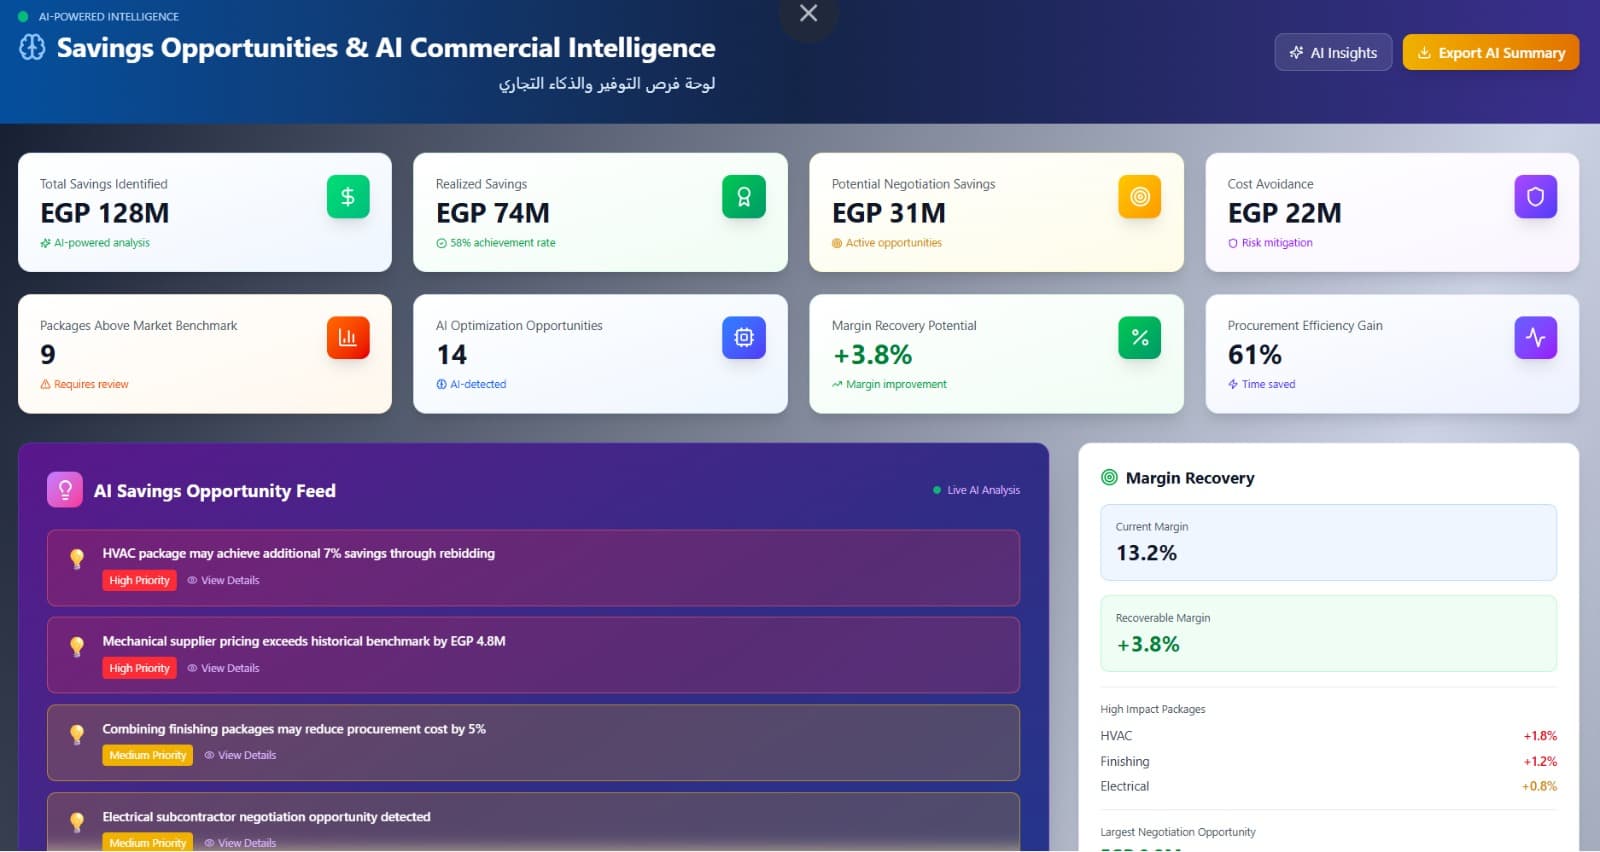
Task: Click the Finishing +1.2% row
Action: pos(1328,761)
